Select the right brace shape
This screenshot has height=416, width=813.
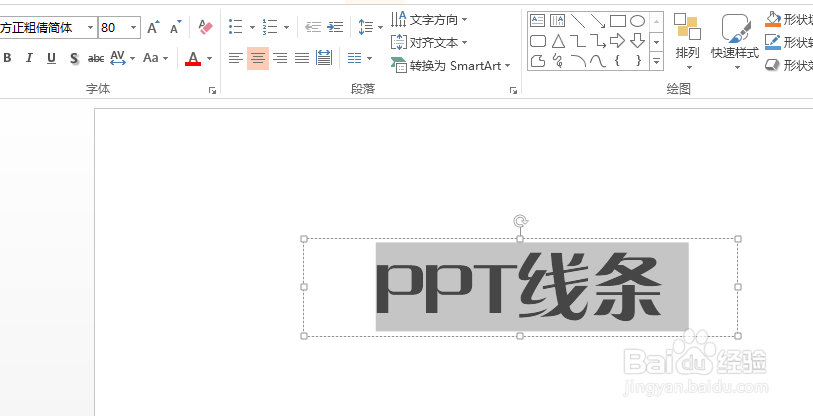(x=638, y=61)
